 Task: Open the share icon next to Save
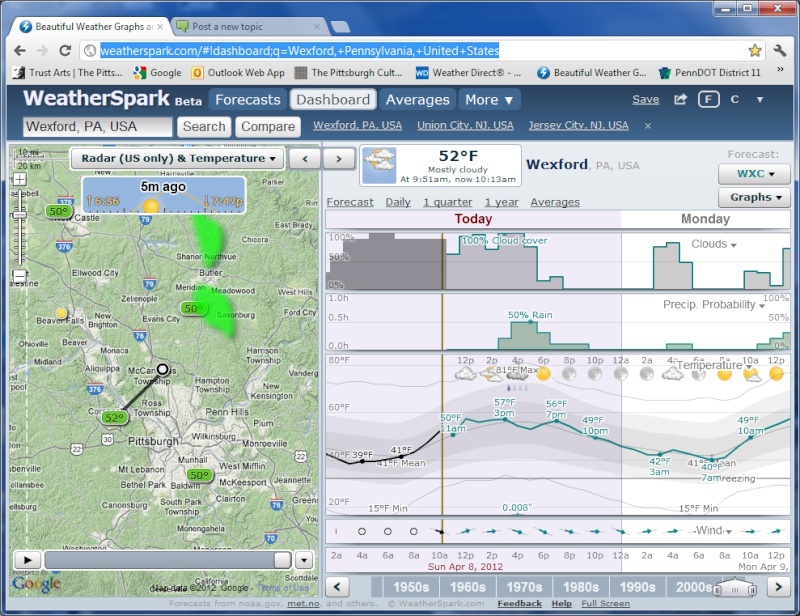680,100
